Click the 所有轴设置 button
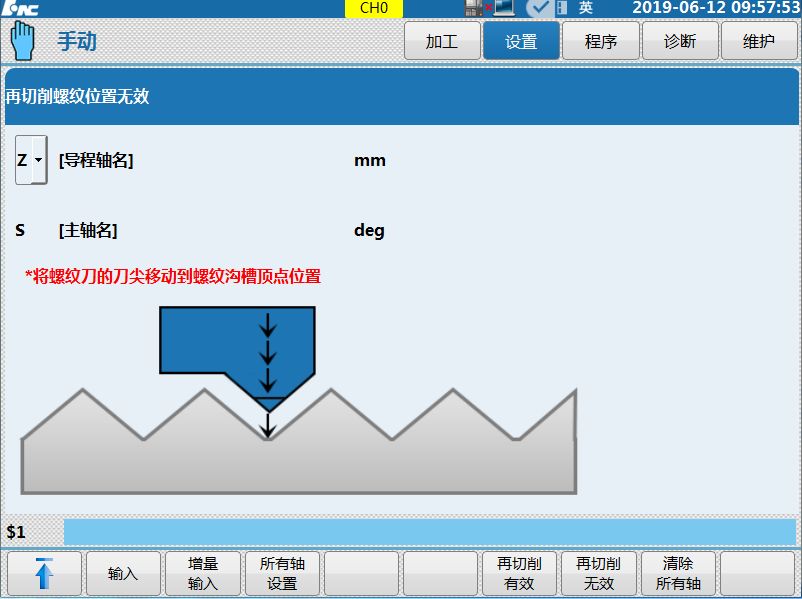Viewport: 802px width, 599px height. click(282, 574)
